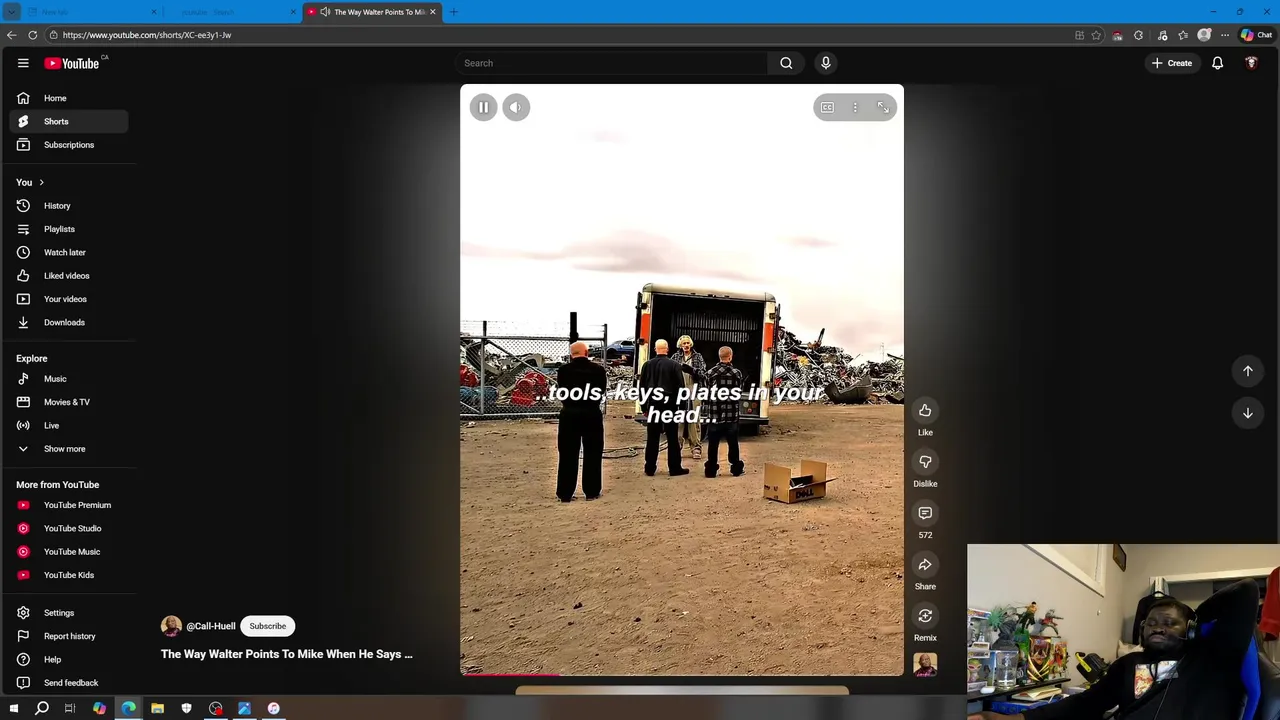Go to next Short with down arrow
This screenshot has height=720, width=1280.
(x=1248, y=413)
